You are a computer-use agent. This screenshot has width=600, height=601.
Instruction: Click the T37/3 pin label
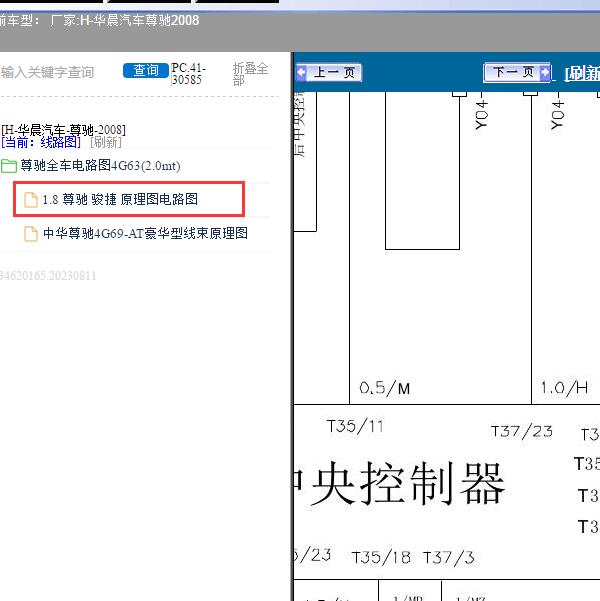click(x=449, y=558)
